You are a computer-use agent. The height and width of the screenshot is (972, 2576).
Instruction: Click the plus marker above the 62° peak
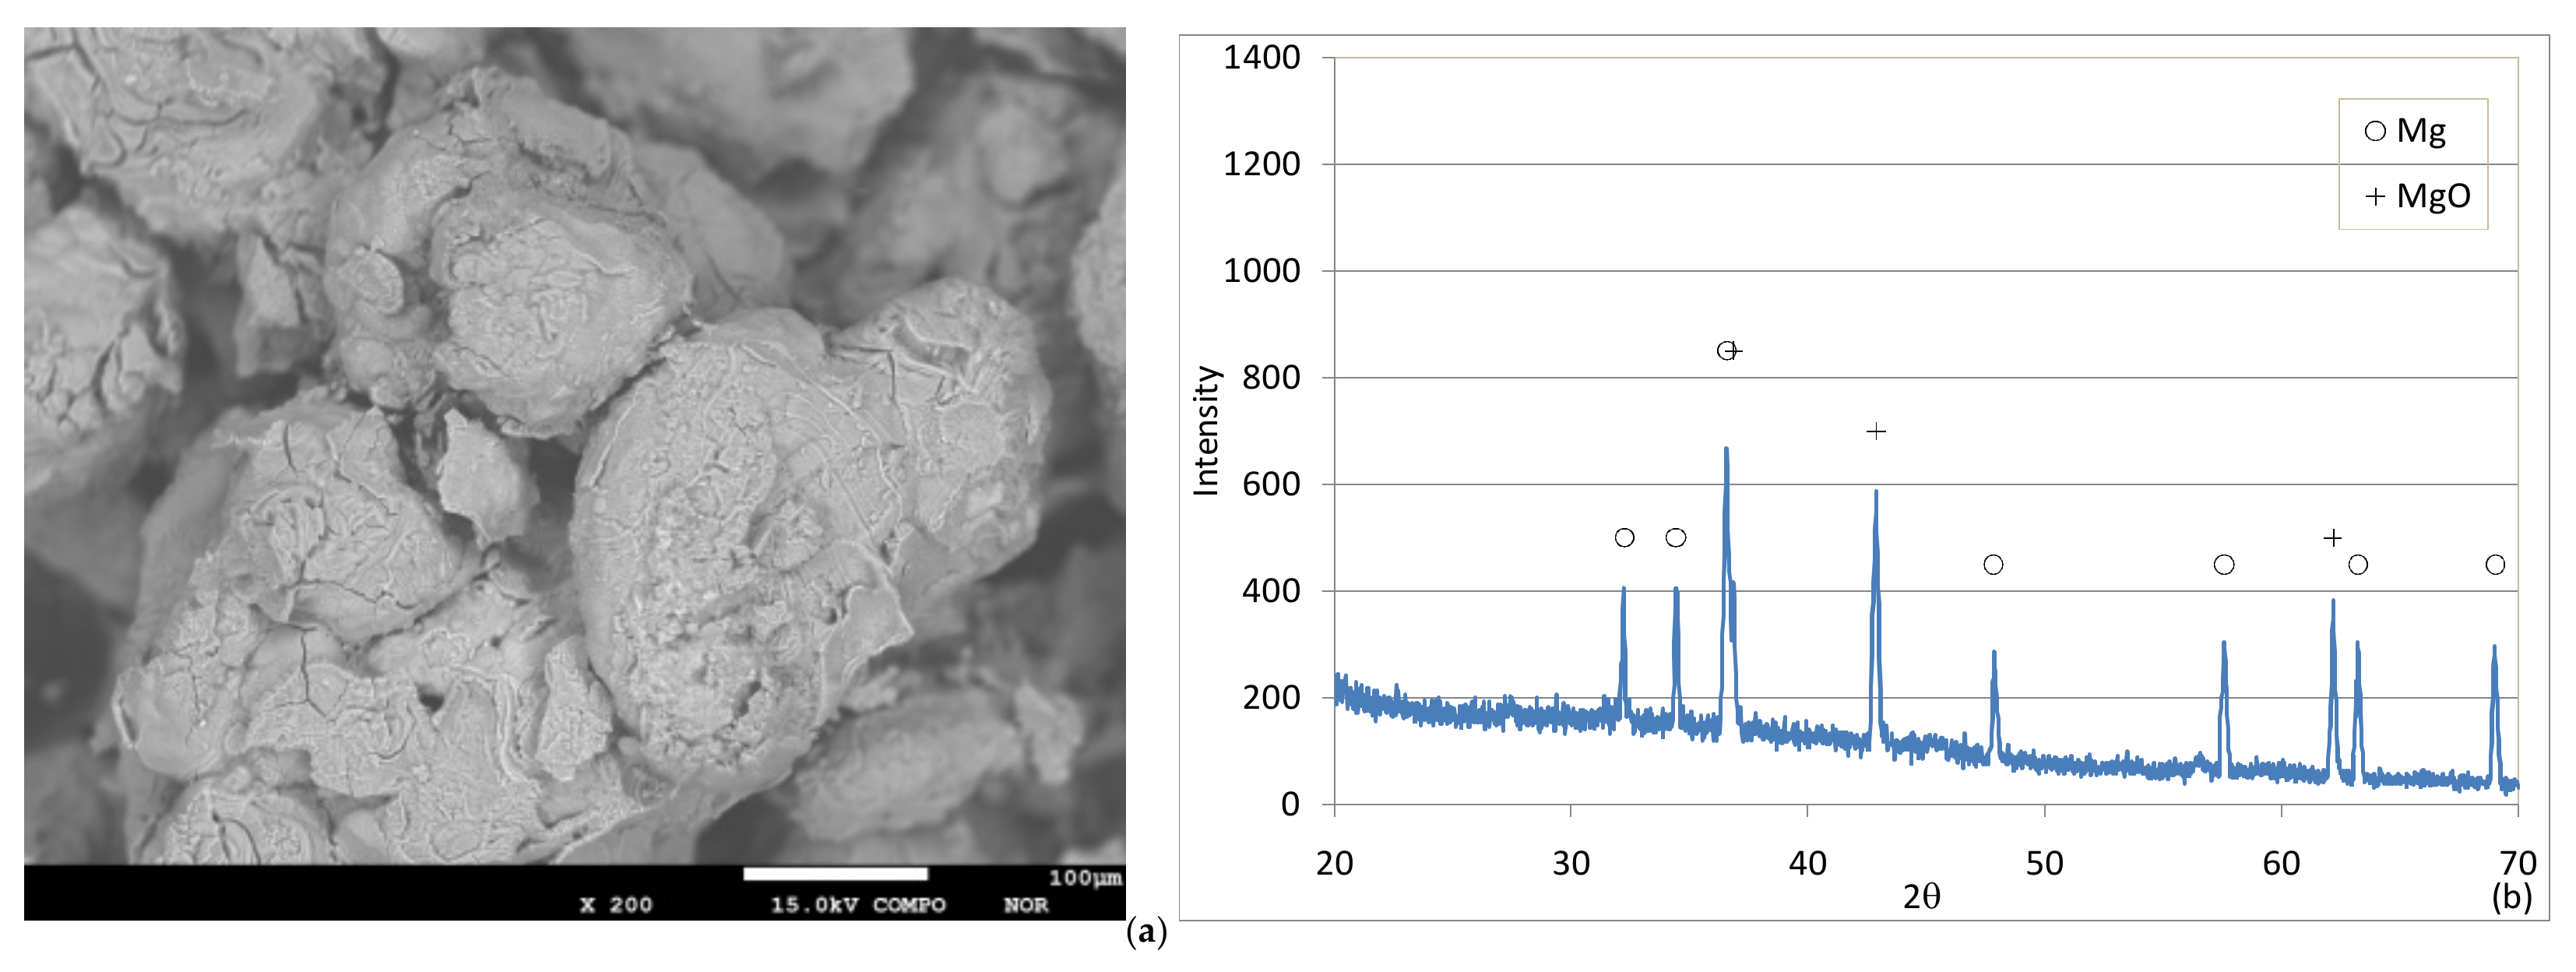tap(2332, 538)
